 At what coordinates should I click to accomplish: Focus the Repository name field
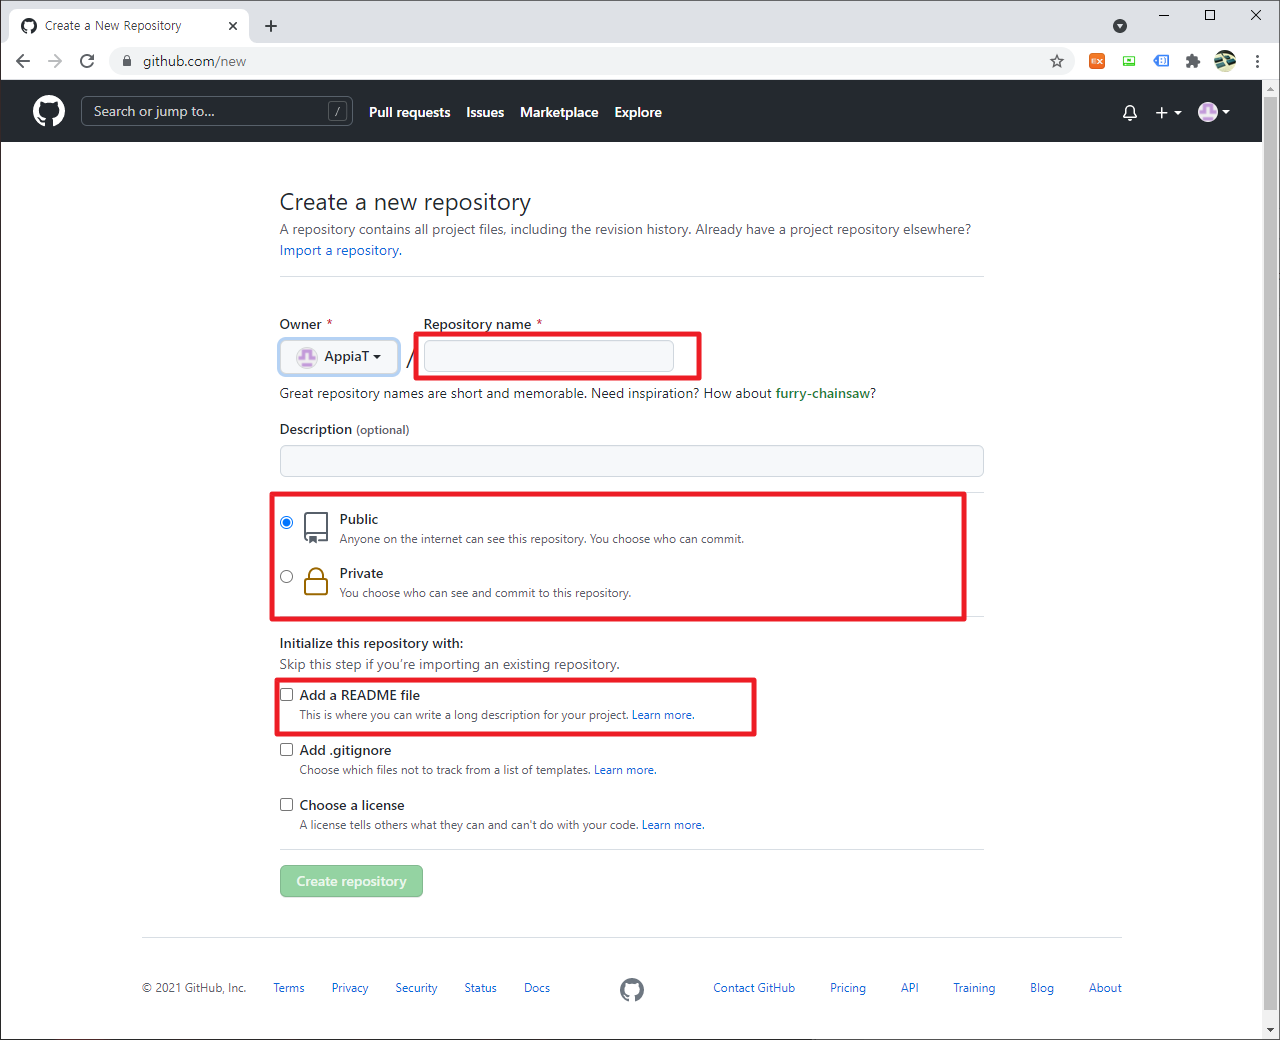point(549,356)
